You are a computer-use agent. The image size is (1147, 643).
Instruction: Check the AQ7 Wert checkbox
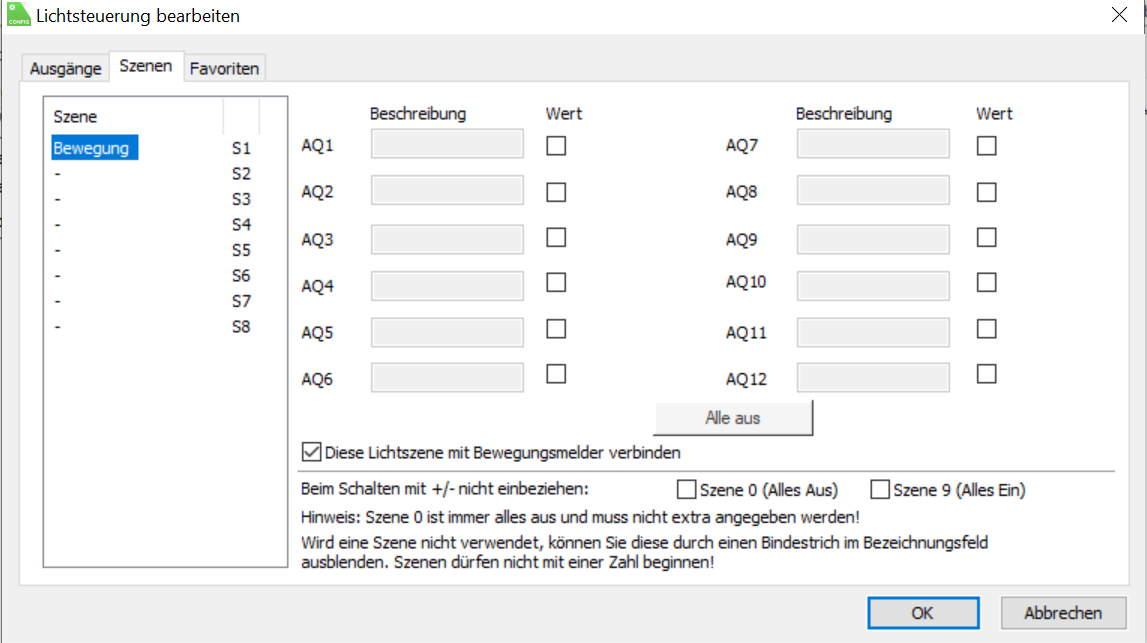click(987, 146)
